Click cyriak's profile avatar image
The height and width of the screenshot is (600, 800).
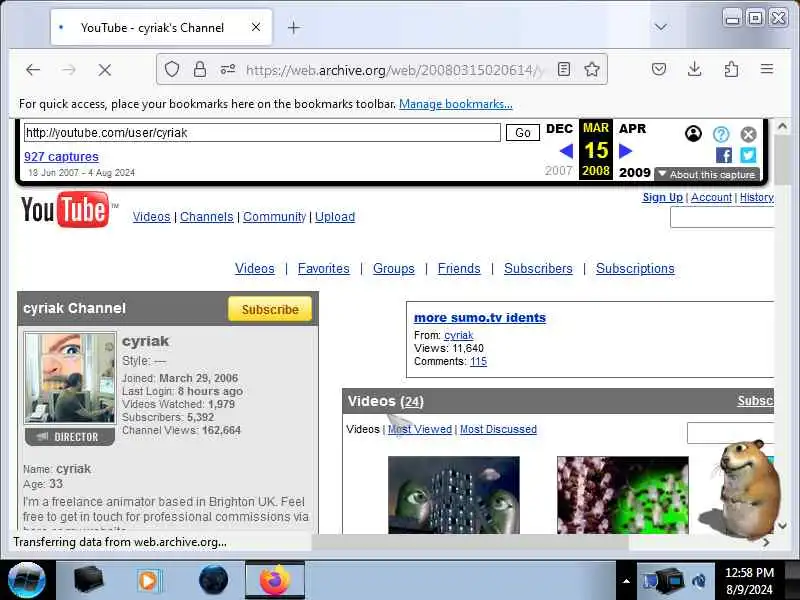(x=70, y=378)
